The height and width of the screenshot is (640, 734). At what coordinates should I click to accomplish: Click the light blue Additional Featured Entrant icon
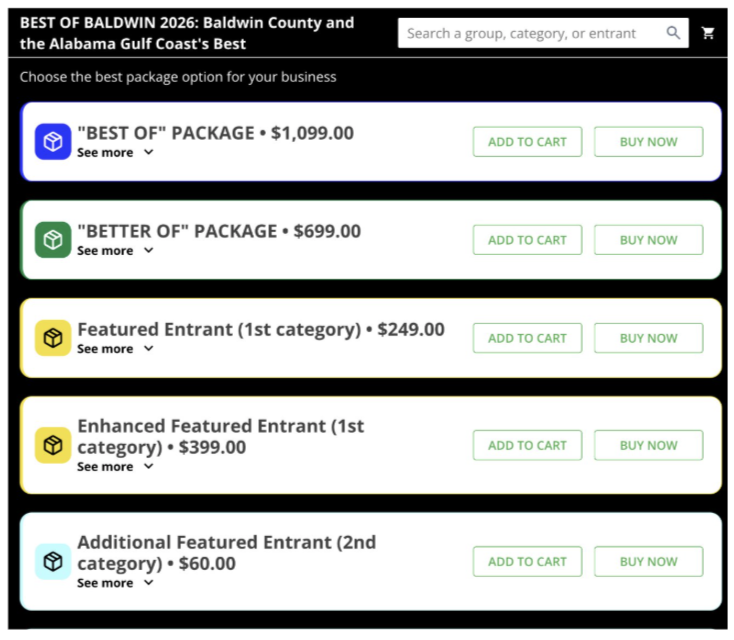[x=53, y=561]
